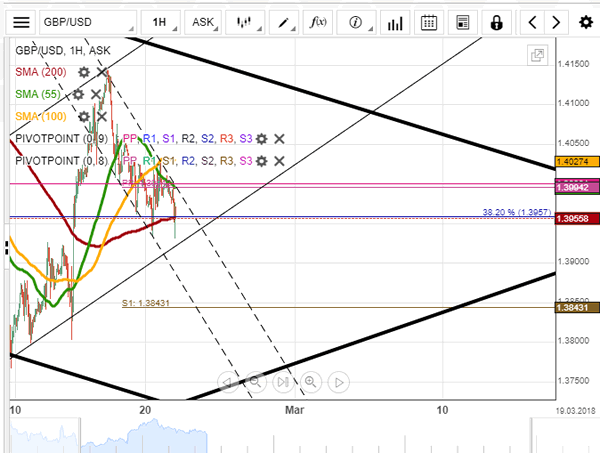The width and height of the screenshot is (600, 453).
Task: Select the S1: 1.38431 pivot label
Action: (145, 303)
